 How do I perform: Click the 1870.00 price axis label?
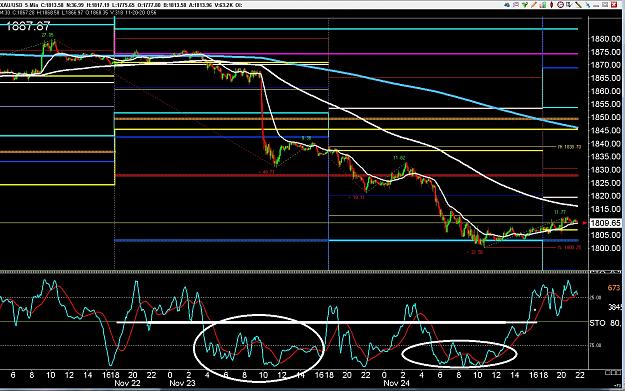[605, 65]
